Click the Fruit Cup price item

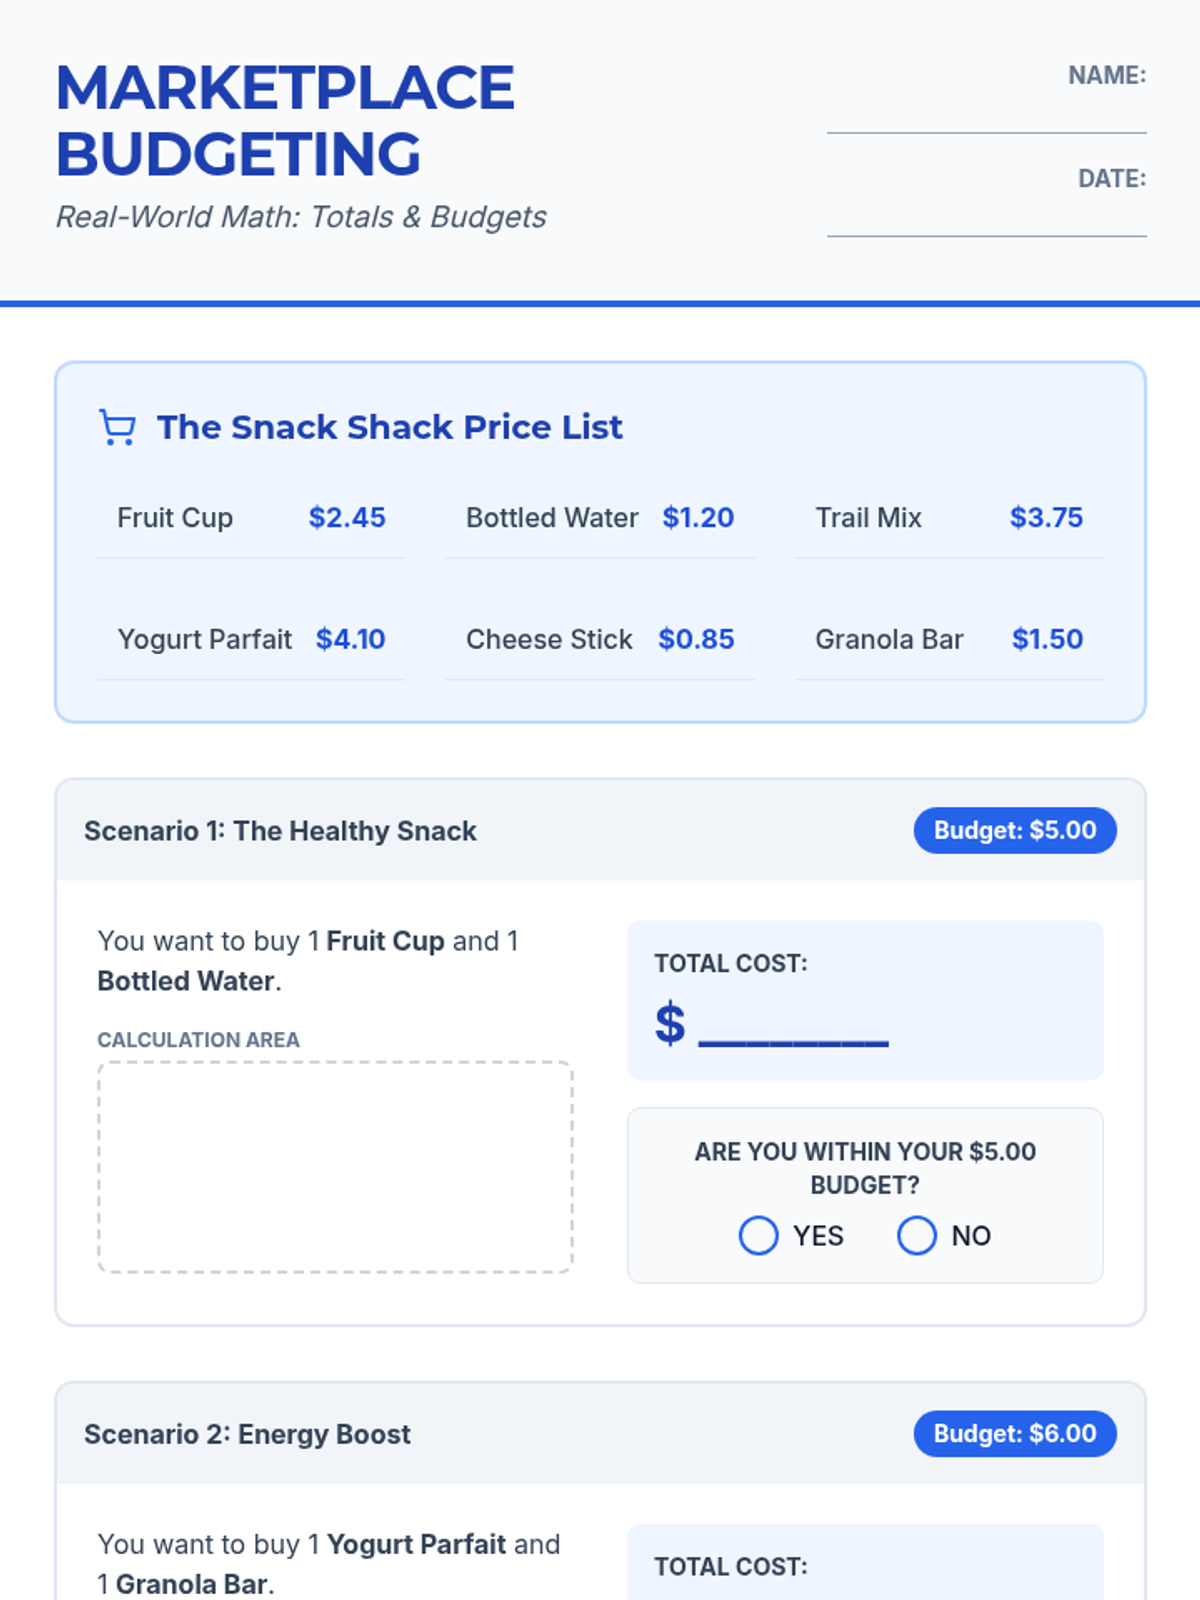pos(251,518)
